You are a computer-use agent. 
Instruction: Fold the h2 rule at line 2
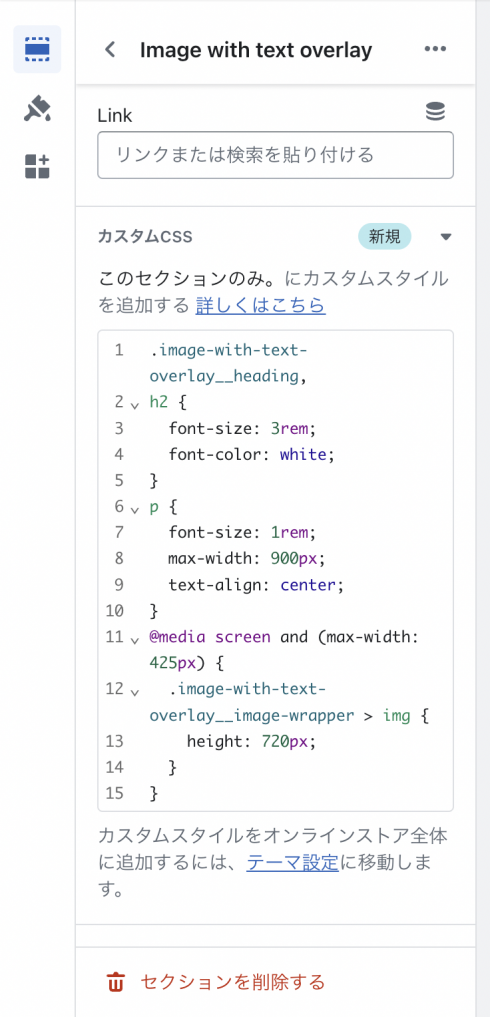pos(134,405)
